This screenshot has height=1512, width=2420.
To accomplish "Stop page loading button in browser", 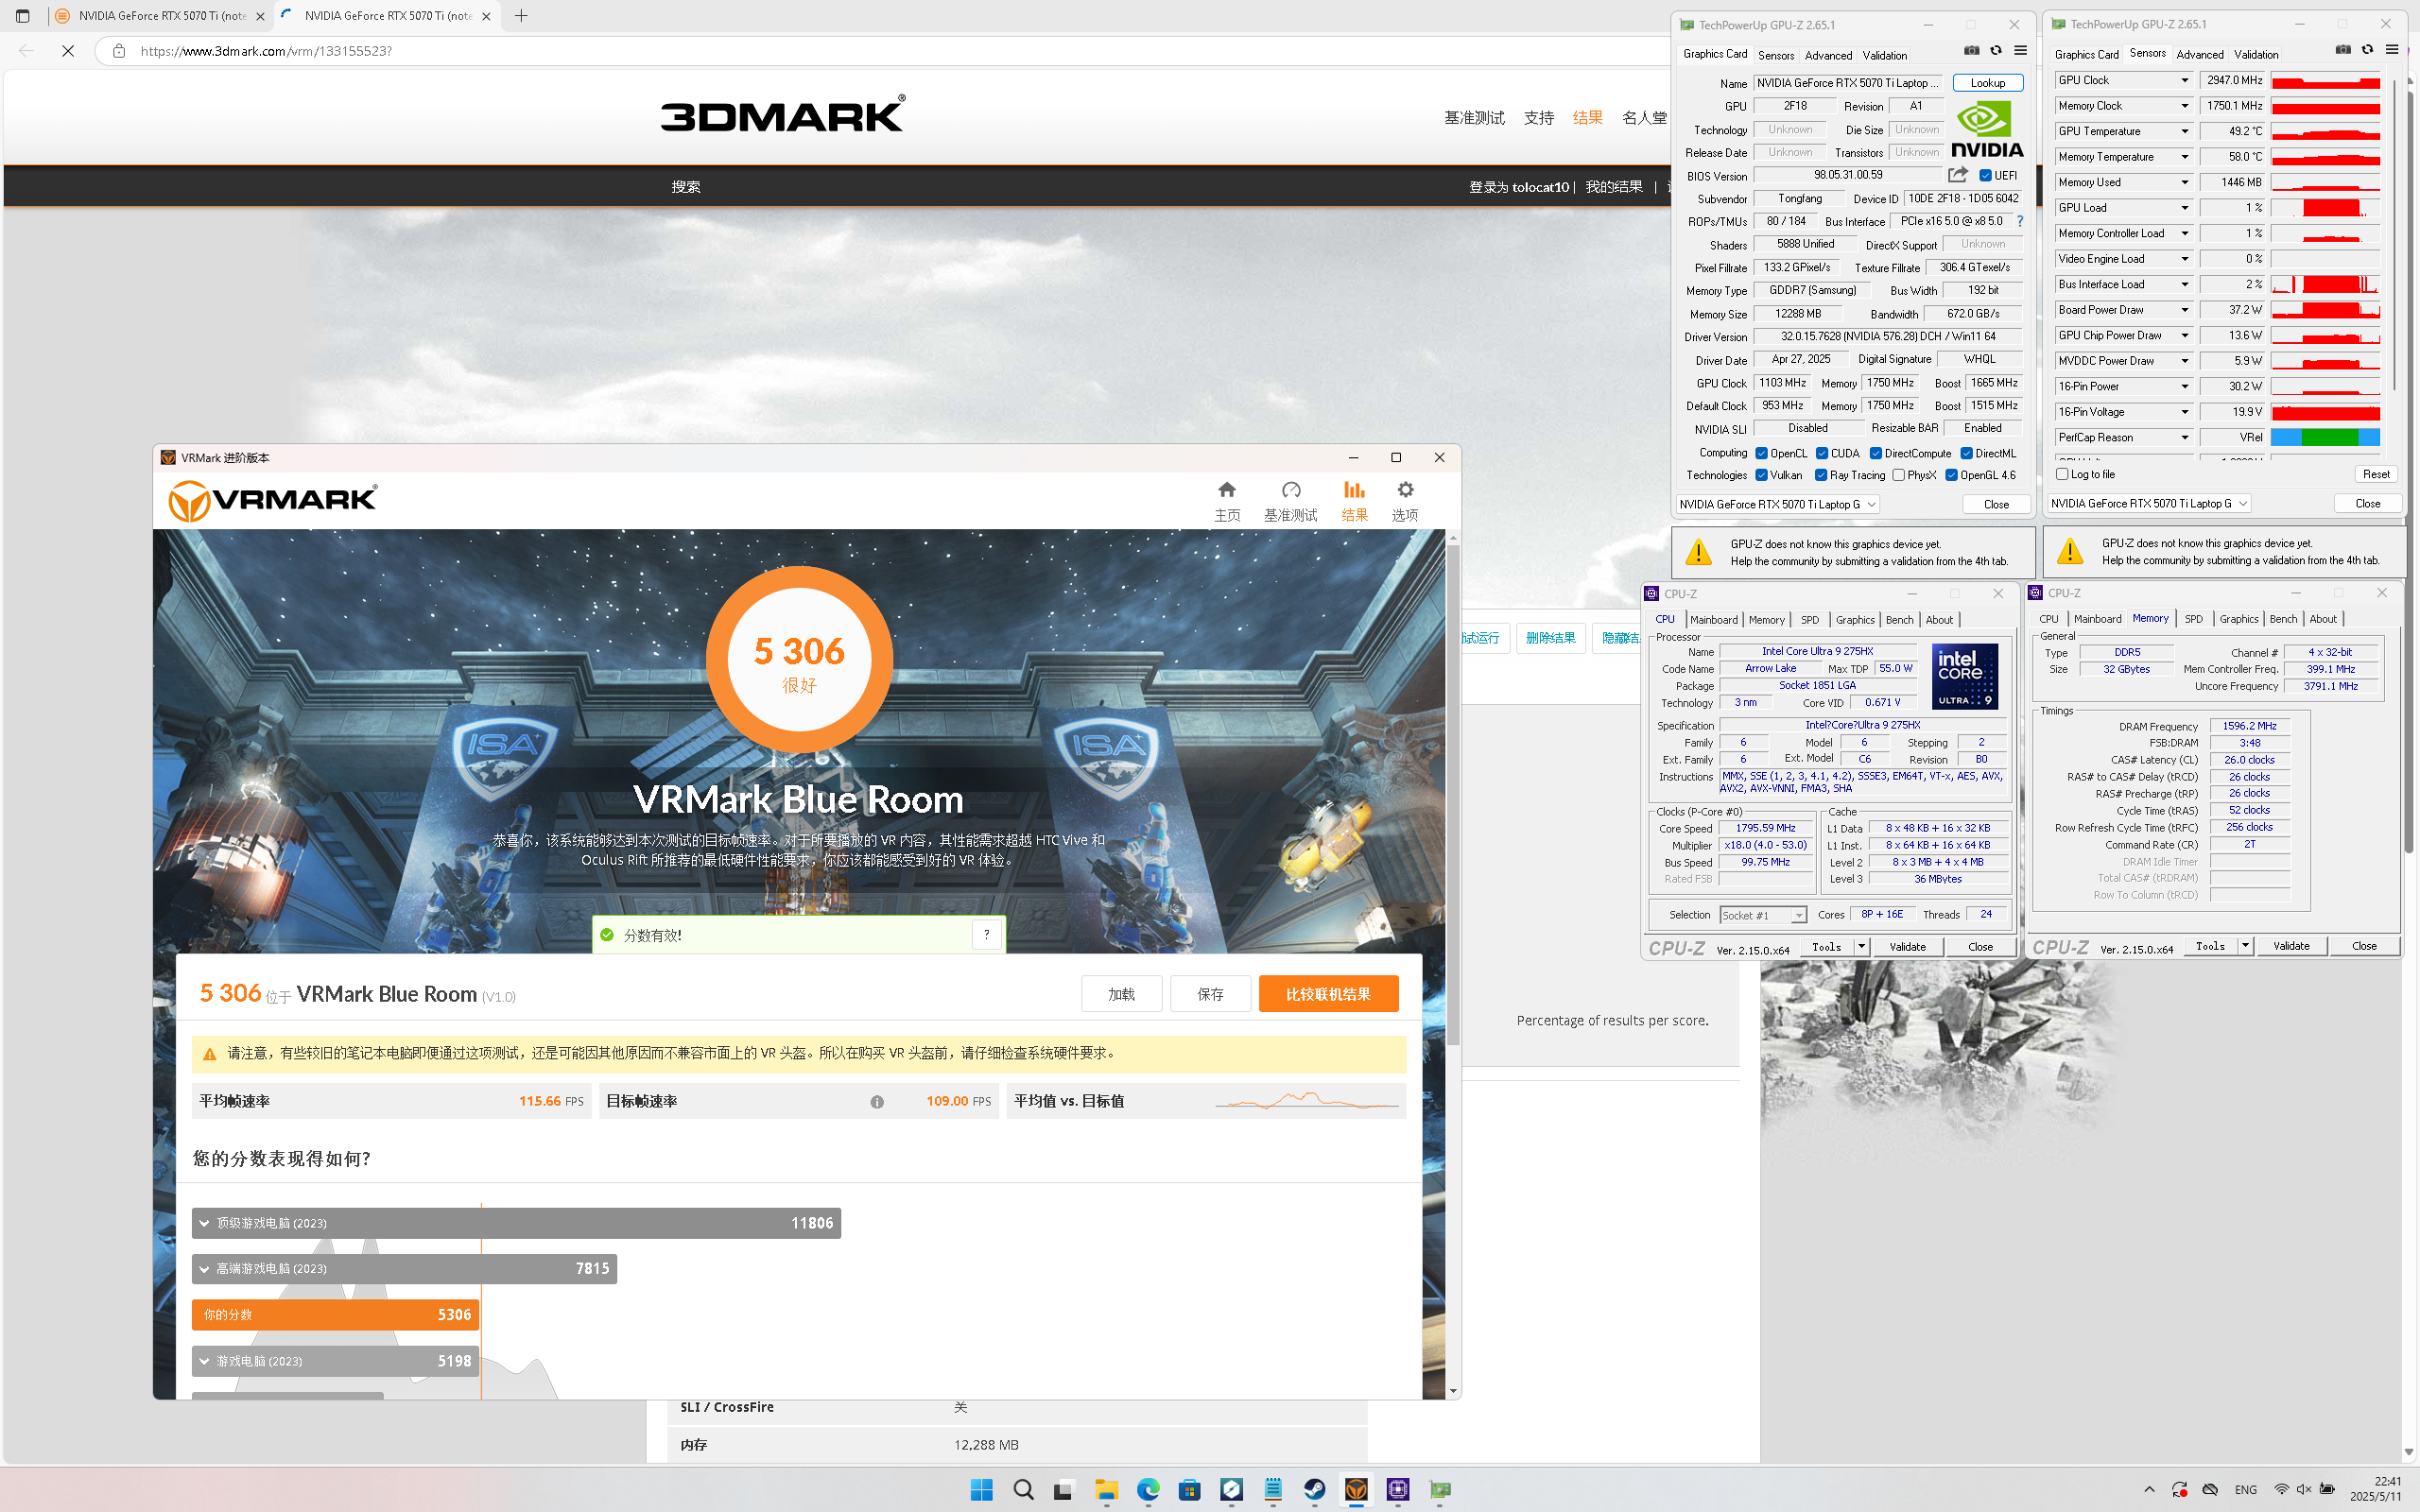I will pos(68,50).
